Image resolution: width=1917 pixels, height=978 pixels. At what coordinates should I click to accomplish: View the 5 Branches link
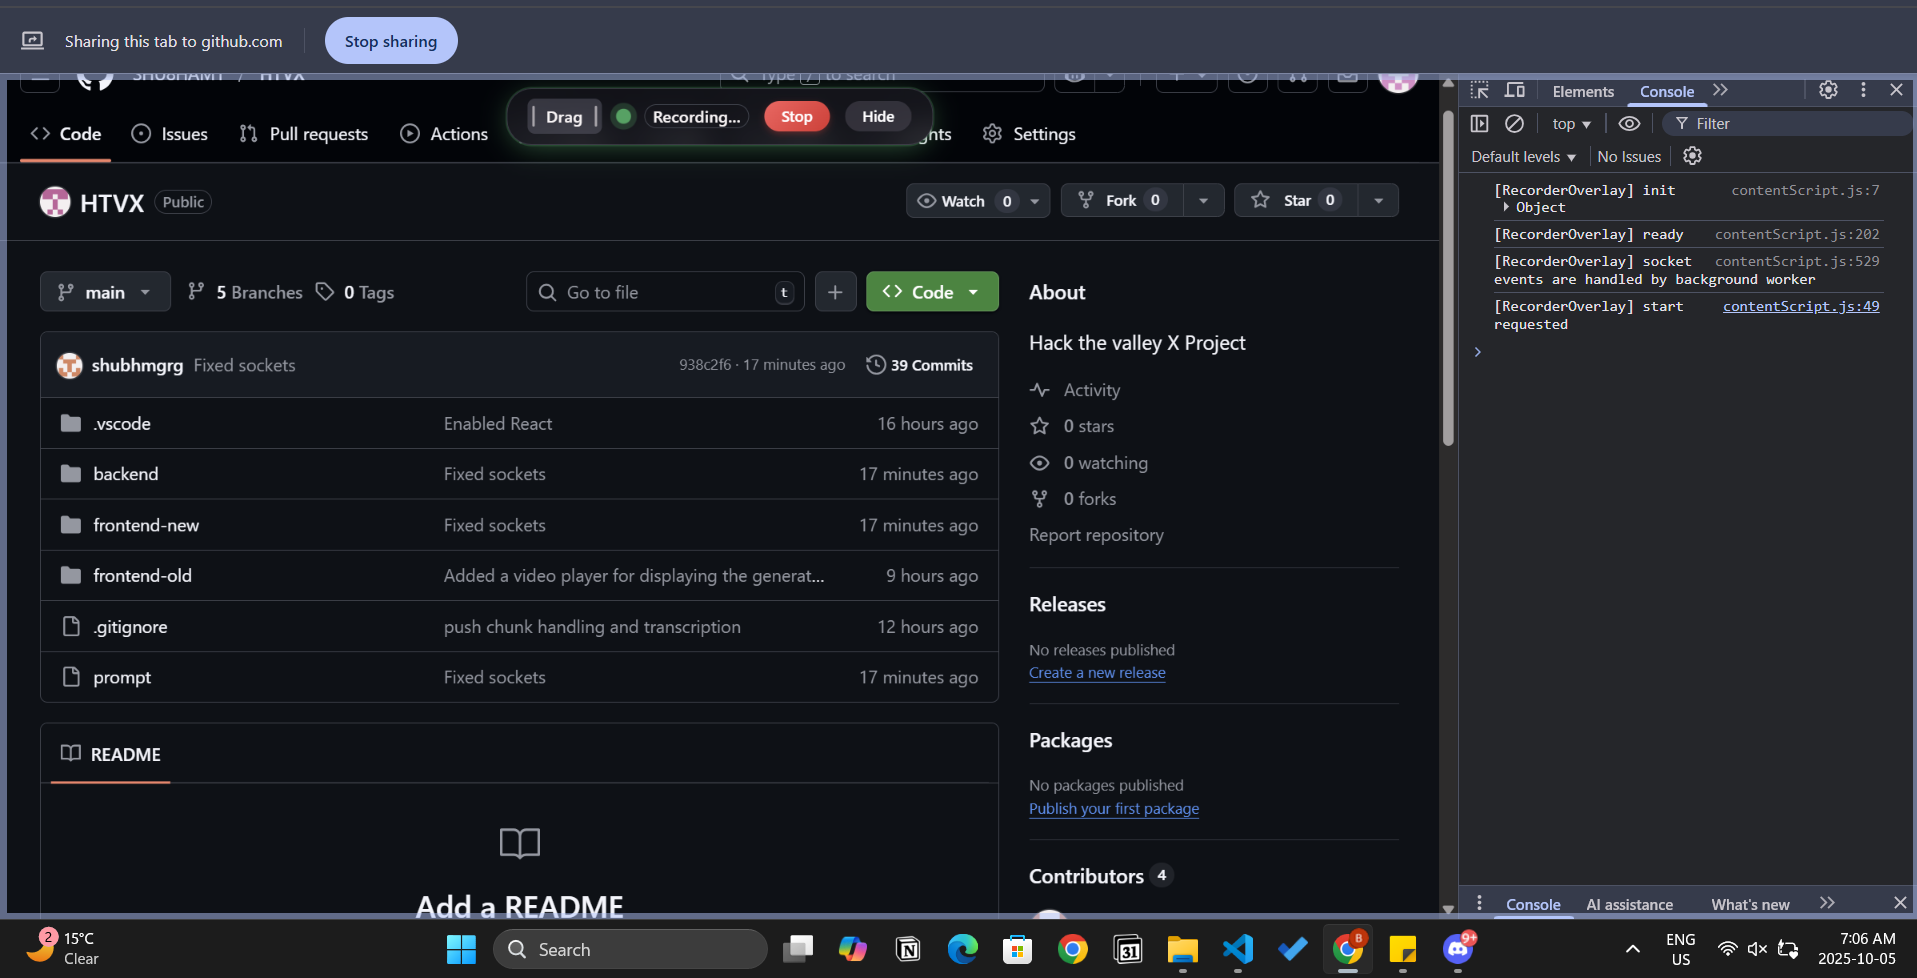coord(245,292)
